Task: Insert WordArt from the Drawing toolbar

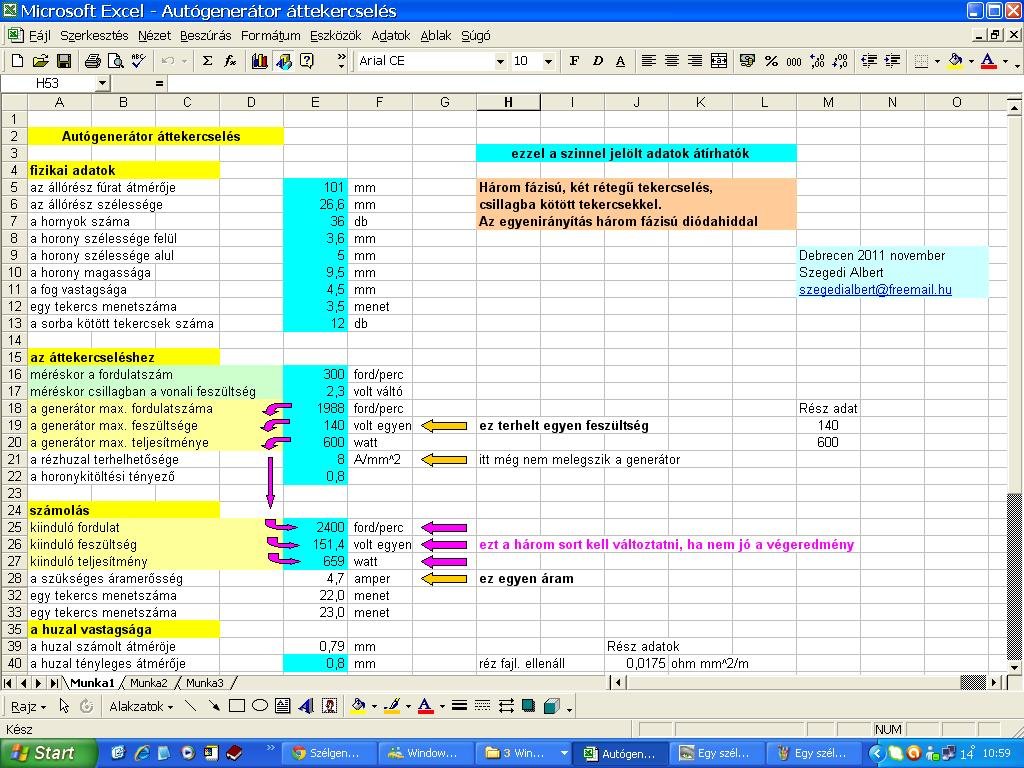Action: 306,706
